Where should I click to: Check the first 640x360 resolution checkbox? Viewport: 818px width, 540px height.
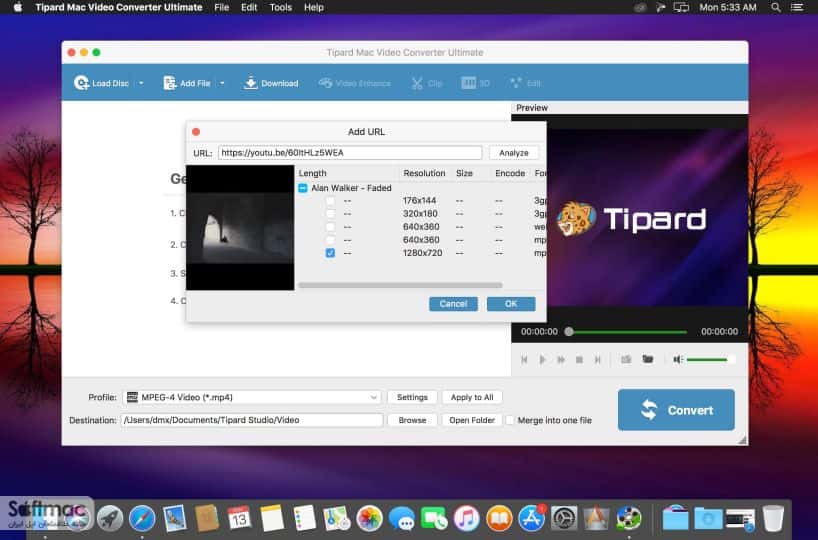click(330, 227)
